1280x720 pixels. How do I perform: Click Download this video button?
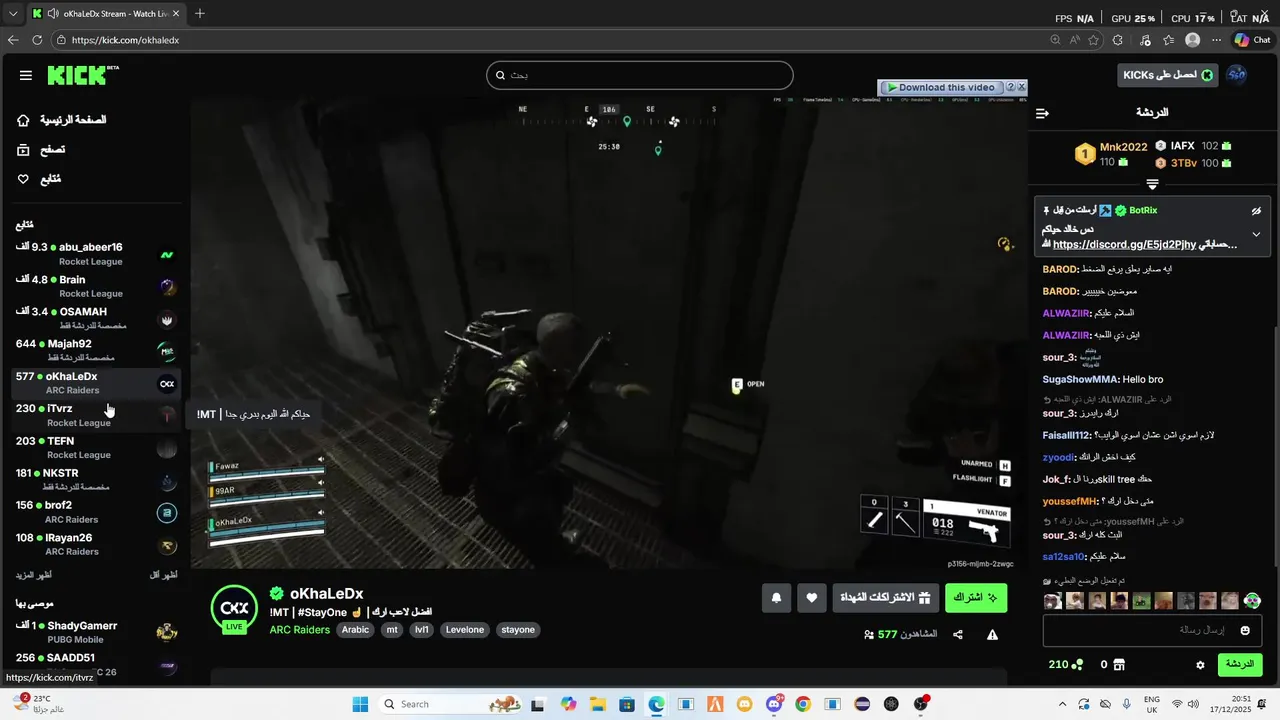pos(941,87)
